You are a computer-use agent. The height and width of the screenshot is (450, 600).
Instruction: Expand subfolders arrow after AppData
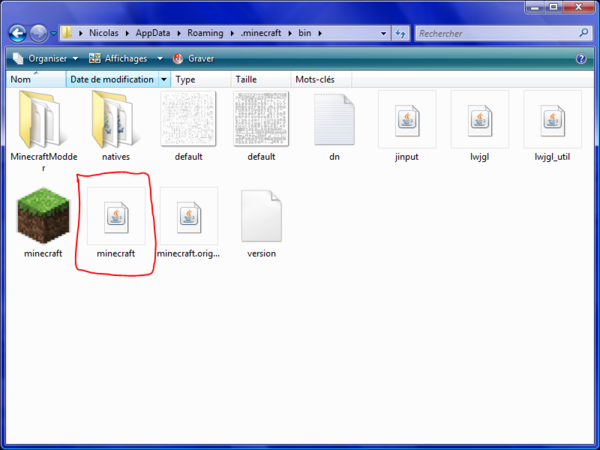179,33
